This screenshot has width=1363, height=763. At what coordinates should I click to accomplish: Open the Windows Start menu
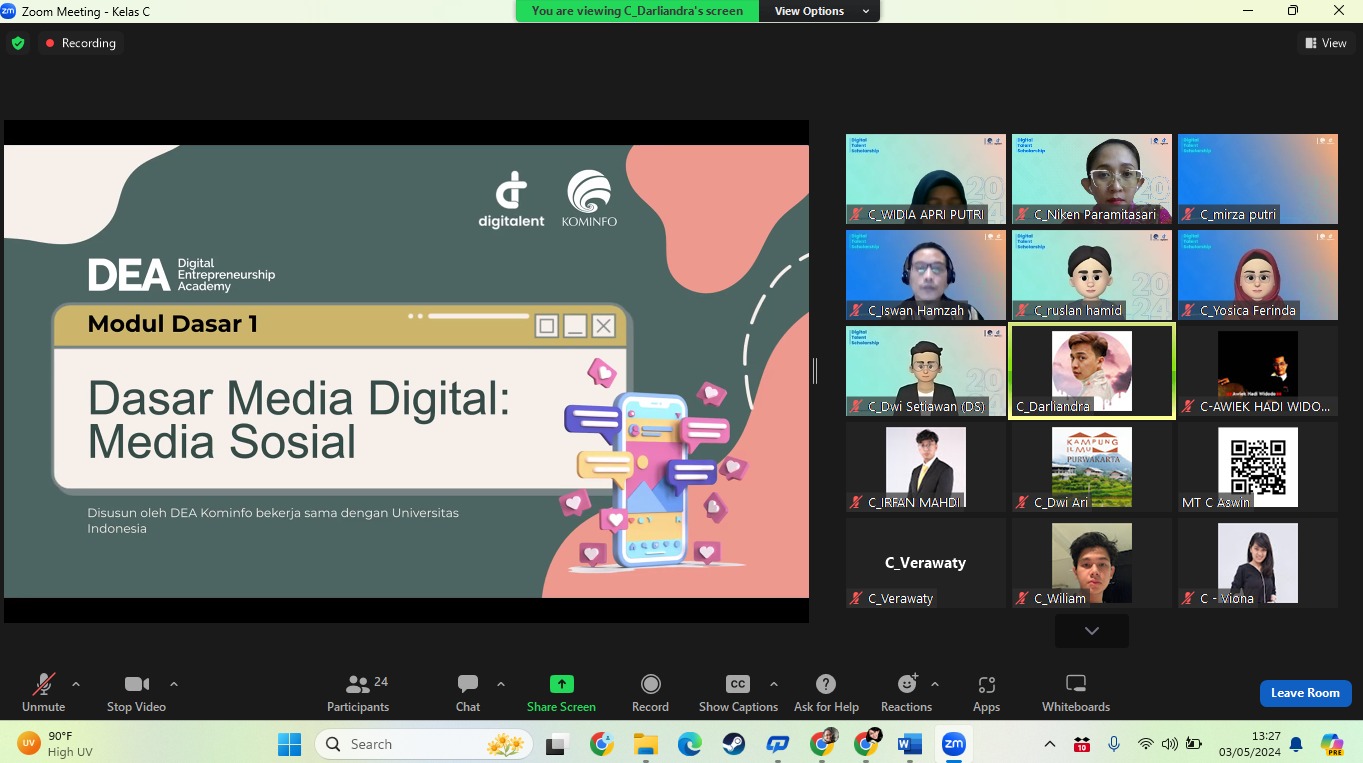[289, 744]
